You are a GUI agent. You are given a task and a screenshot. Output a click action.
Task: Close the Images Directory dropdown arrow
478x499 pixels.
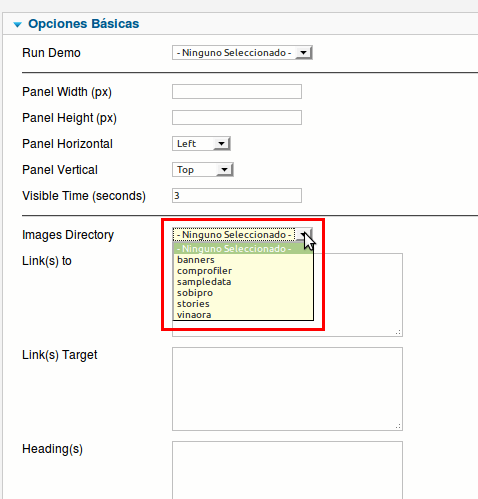(304, 235)
